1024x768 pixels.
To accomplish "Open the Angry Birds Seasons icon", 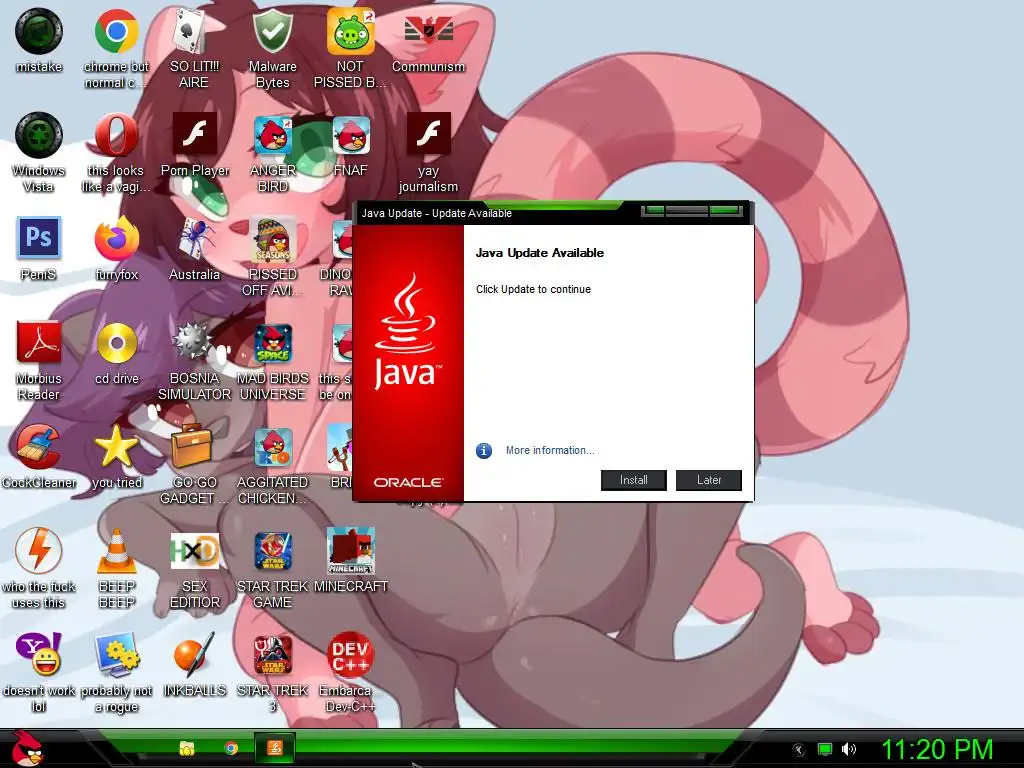I will [x=272, y=239].
